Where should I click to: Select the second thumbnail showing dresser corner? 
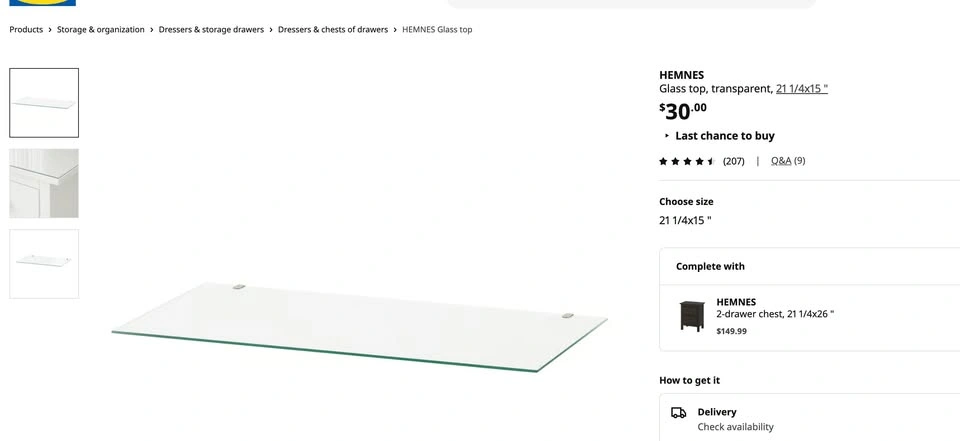click(44, 183)
